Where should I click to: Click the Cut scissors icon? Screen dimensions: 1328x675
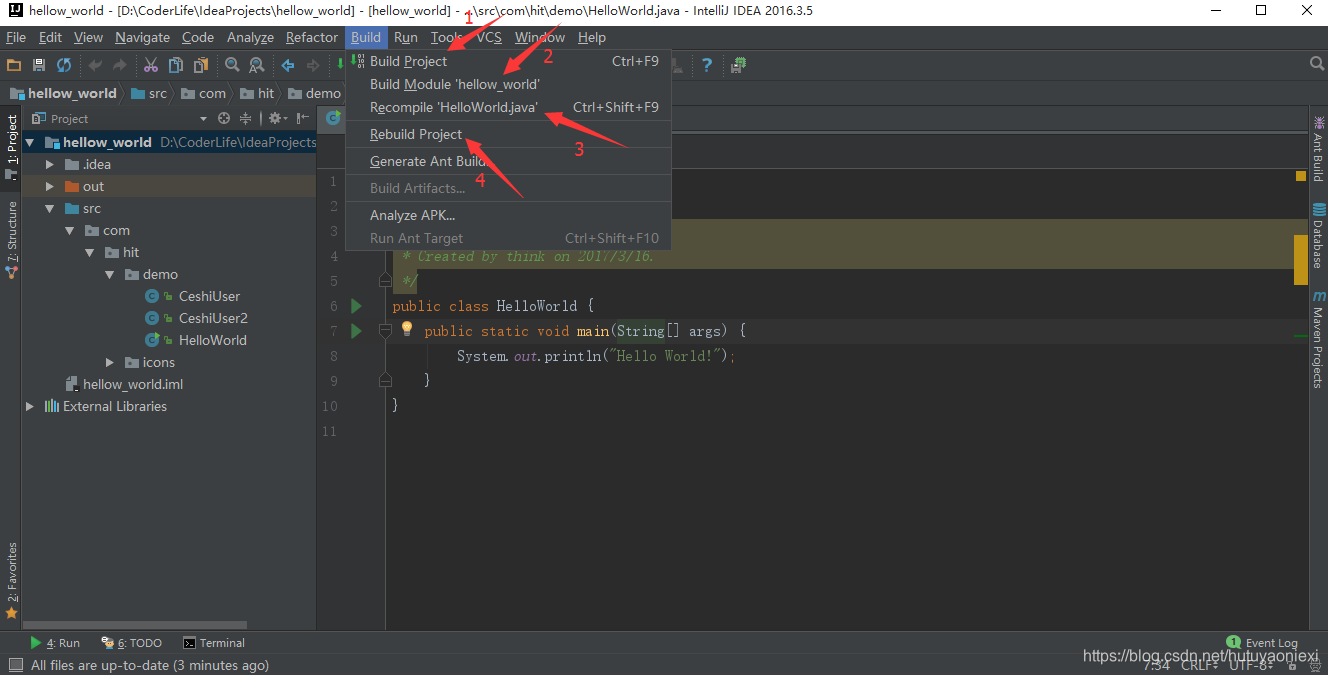coord(151,65)
